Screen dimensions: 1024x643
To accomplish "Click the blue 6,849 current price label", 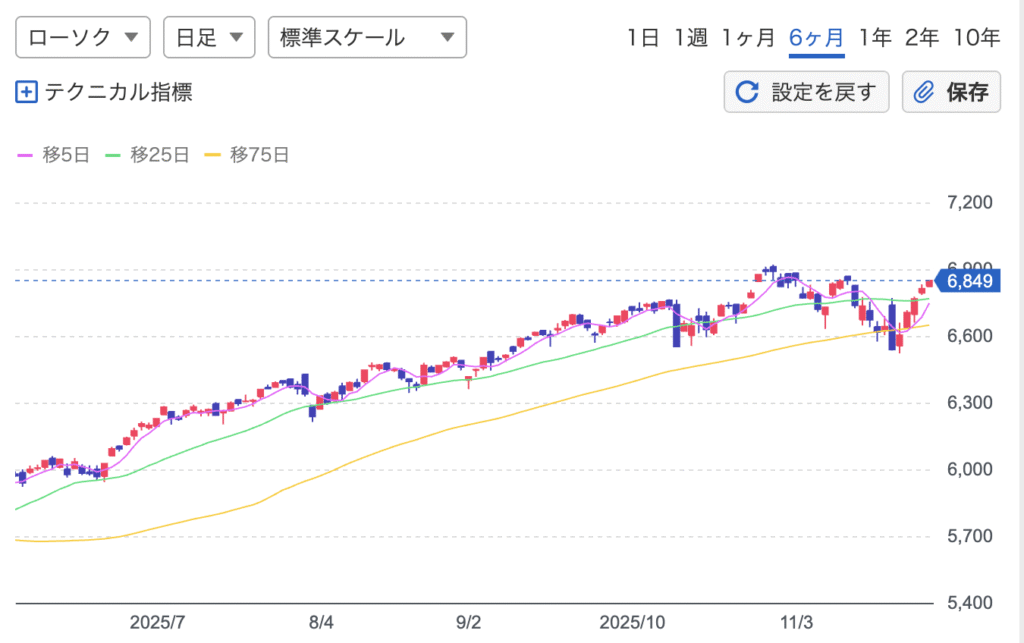I will [967, 281].
